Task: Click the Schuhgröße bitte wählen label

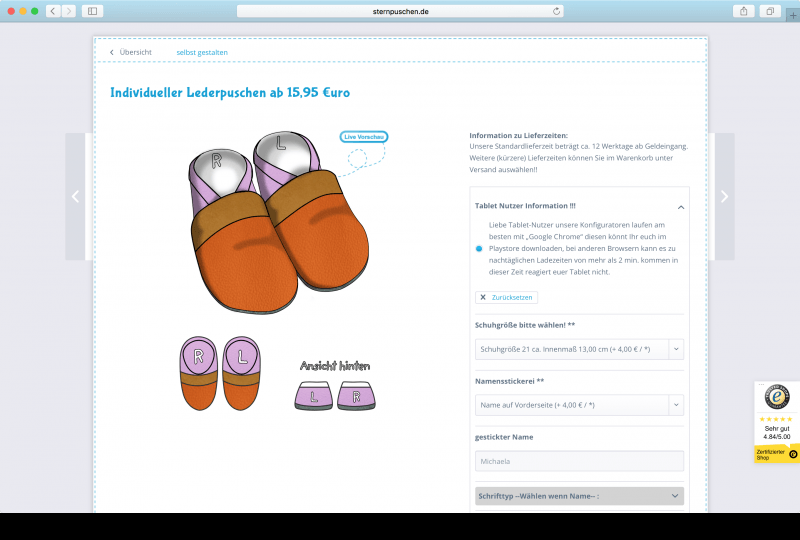Action: click(x=525, y=325)
